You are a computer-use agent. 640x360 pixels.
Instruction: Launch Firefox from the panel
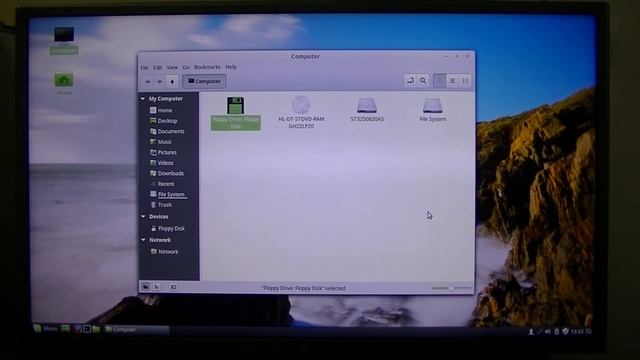coord(77,329)
